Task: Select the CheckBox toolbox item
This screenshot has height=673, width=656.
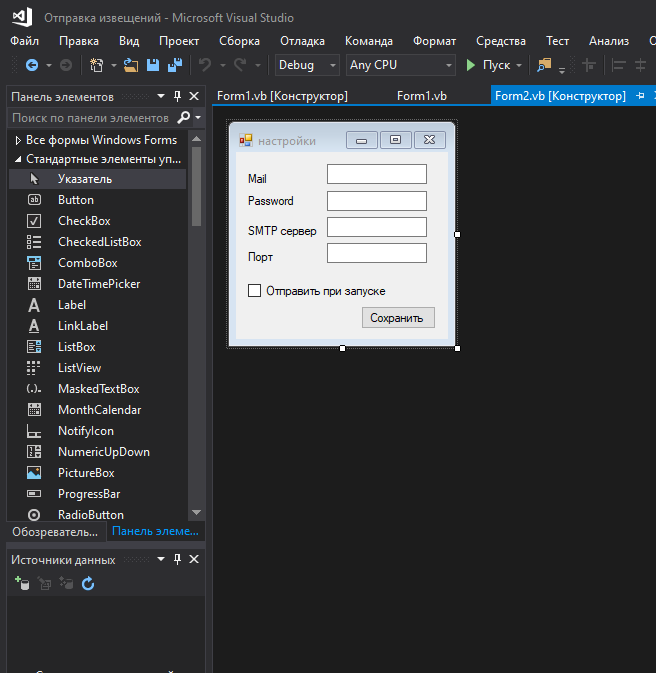Action: pyautogui.click(x=84, y=221)
